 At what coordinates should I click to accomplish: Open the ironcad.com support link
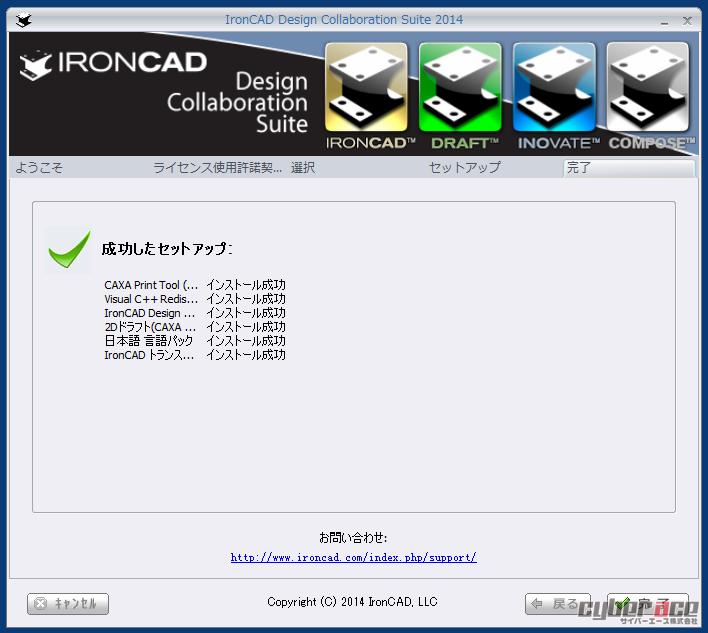click(x=354, y=558)
